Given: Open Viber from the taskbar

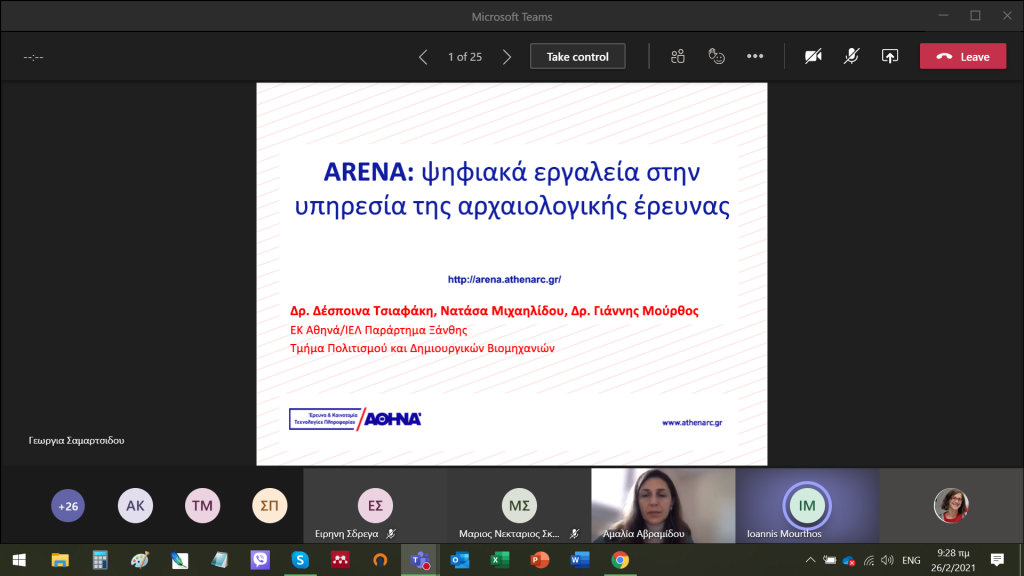Looking at the screenshot, I should pyautogui.click(x=259, y=560).
